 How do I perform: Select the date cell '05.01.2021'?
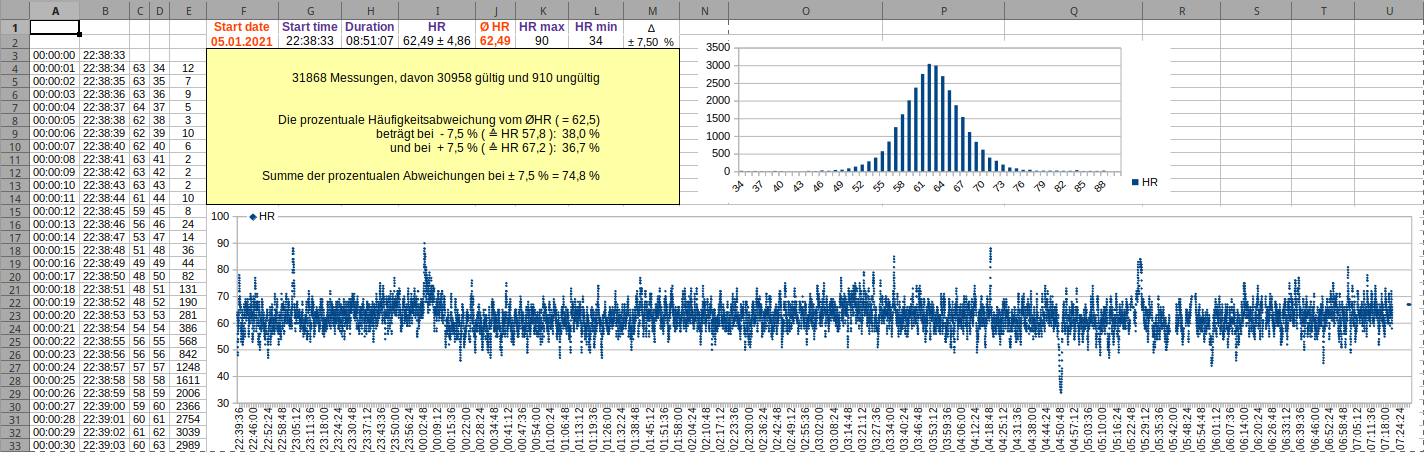coord(242,42)
